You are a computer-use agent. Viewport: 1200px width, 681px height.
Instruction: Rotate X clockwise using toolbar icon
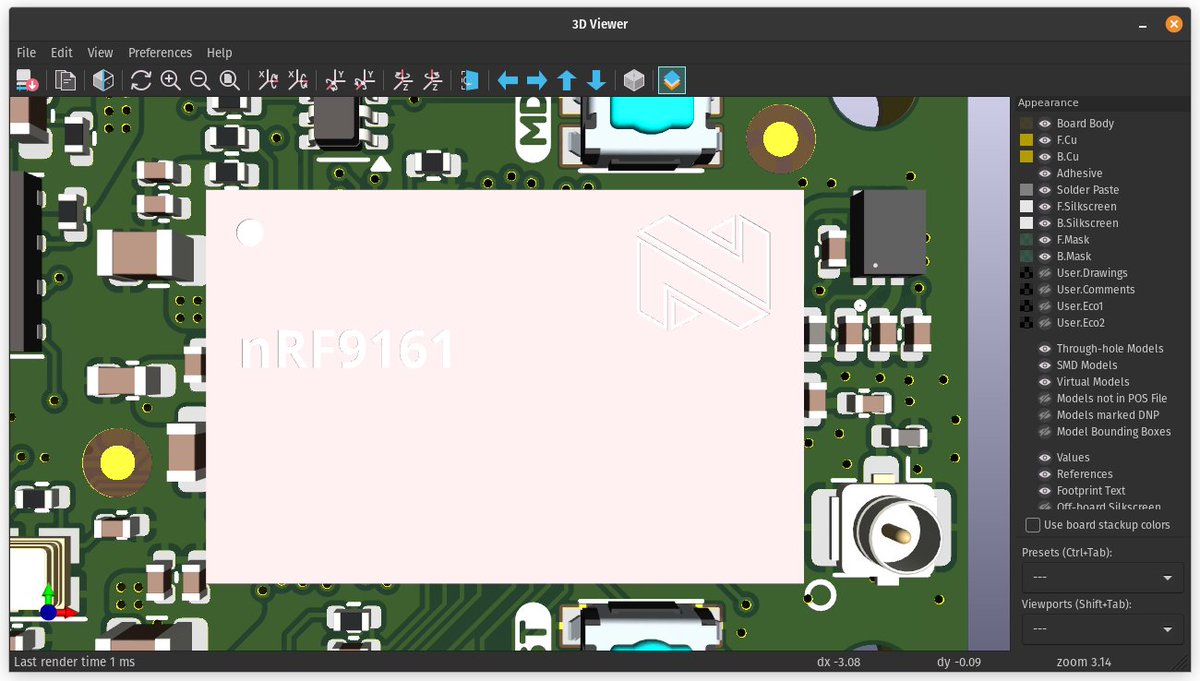tap(268, 80)
